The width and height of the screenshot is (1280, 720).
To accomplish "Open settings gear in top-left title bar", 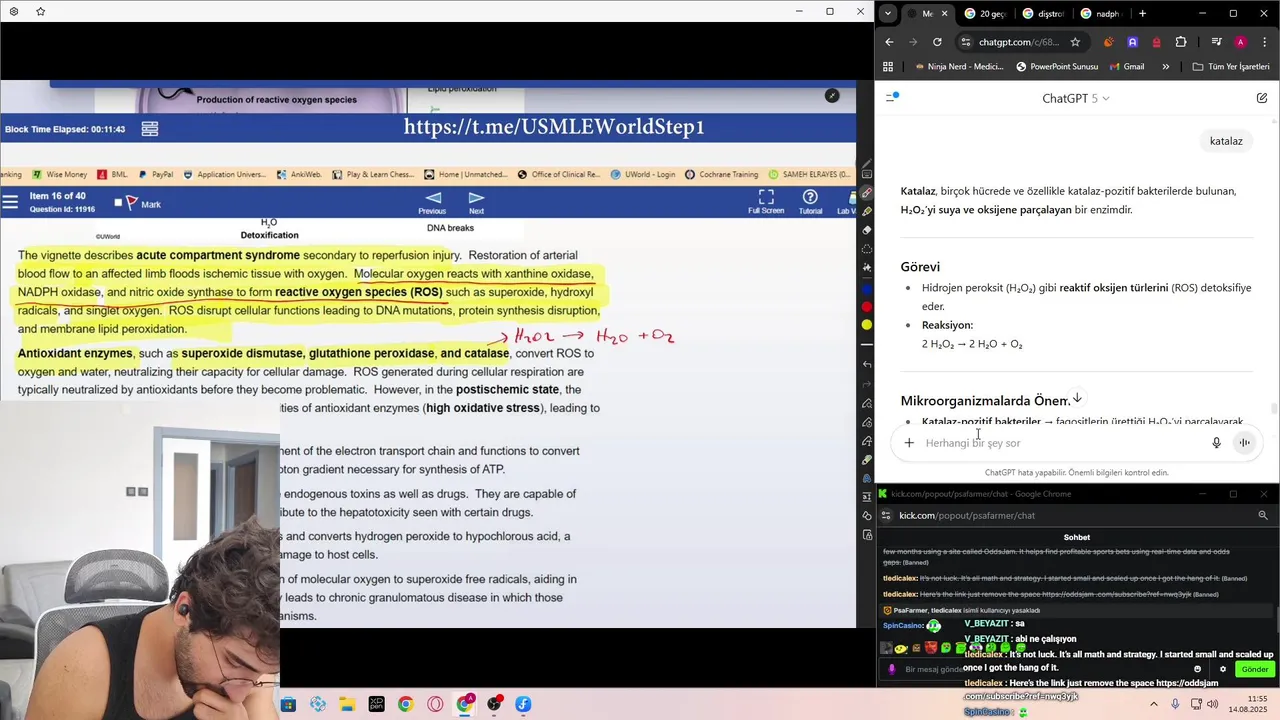I will click(13, 11).
